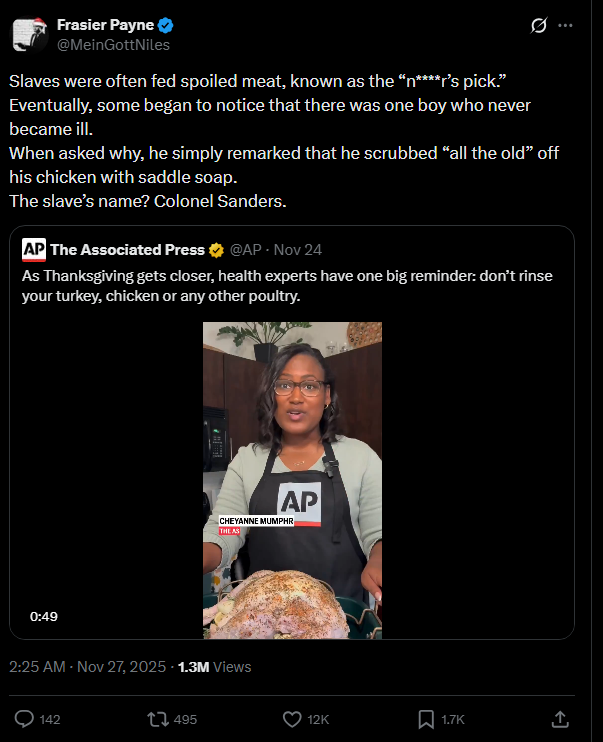Viewport: 603px width, 742px height.
Task: Open The Associated Press account name
Action: coord(127,250)
